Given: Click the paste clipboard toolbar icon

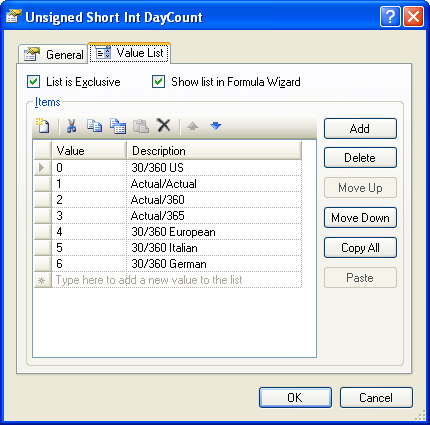Looking at the screenshot, I should click(141, 126).
